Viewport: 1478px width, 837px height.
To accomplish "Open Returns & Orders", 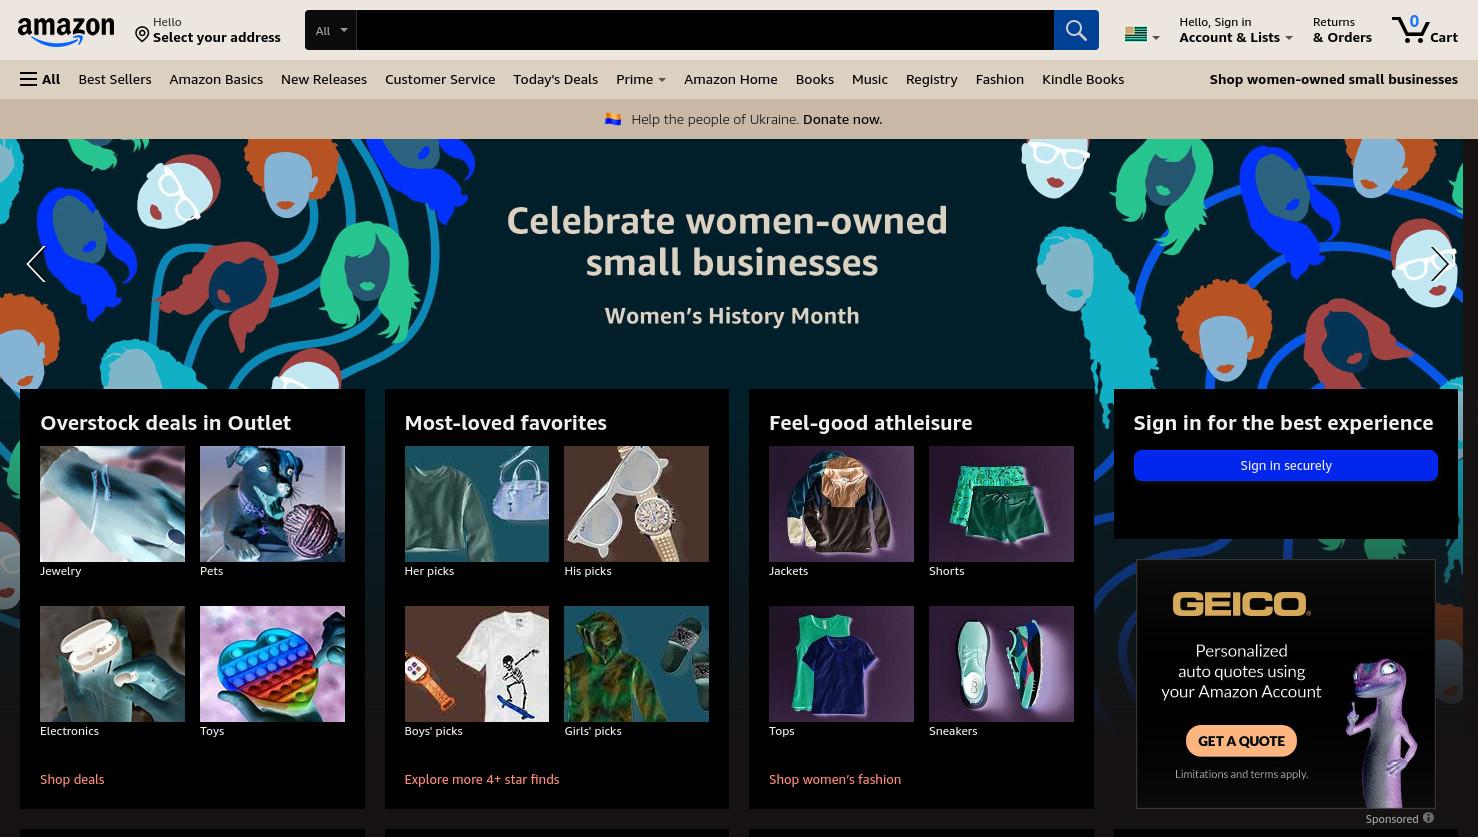I will pyautogui.click(x=1342, y=30).
